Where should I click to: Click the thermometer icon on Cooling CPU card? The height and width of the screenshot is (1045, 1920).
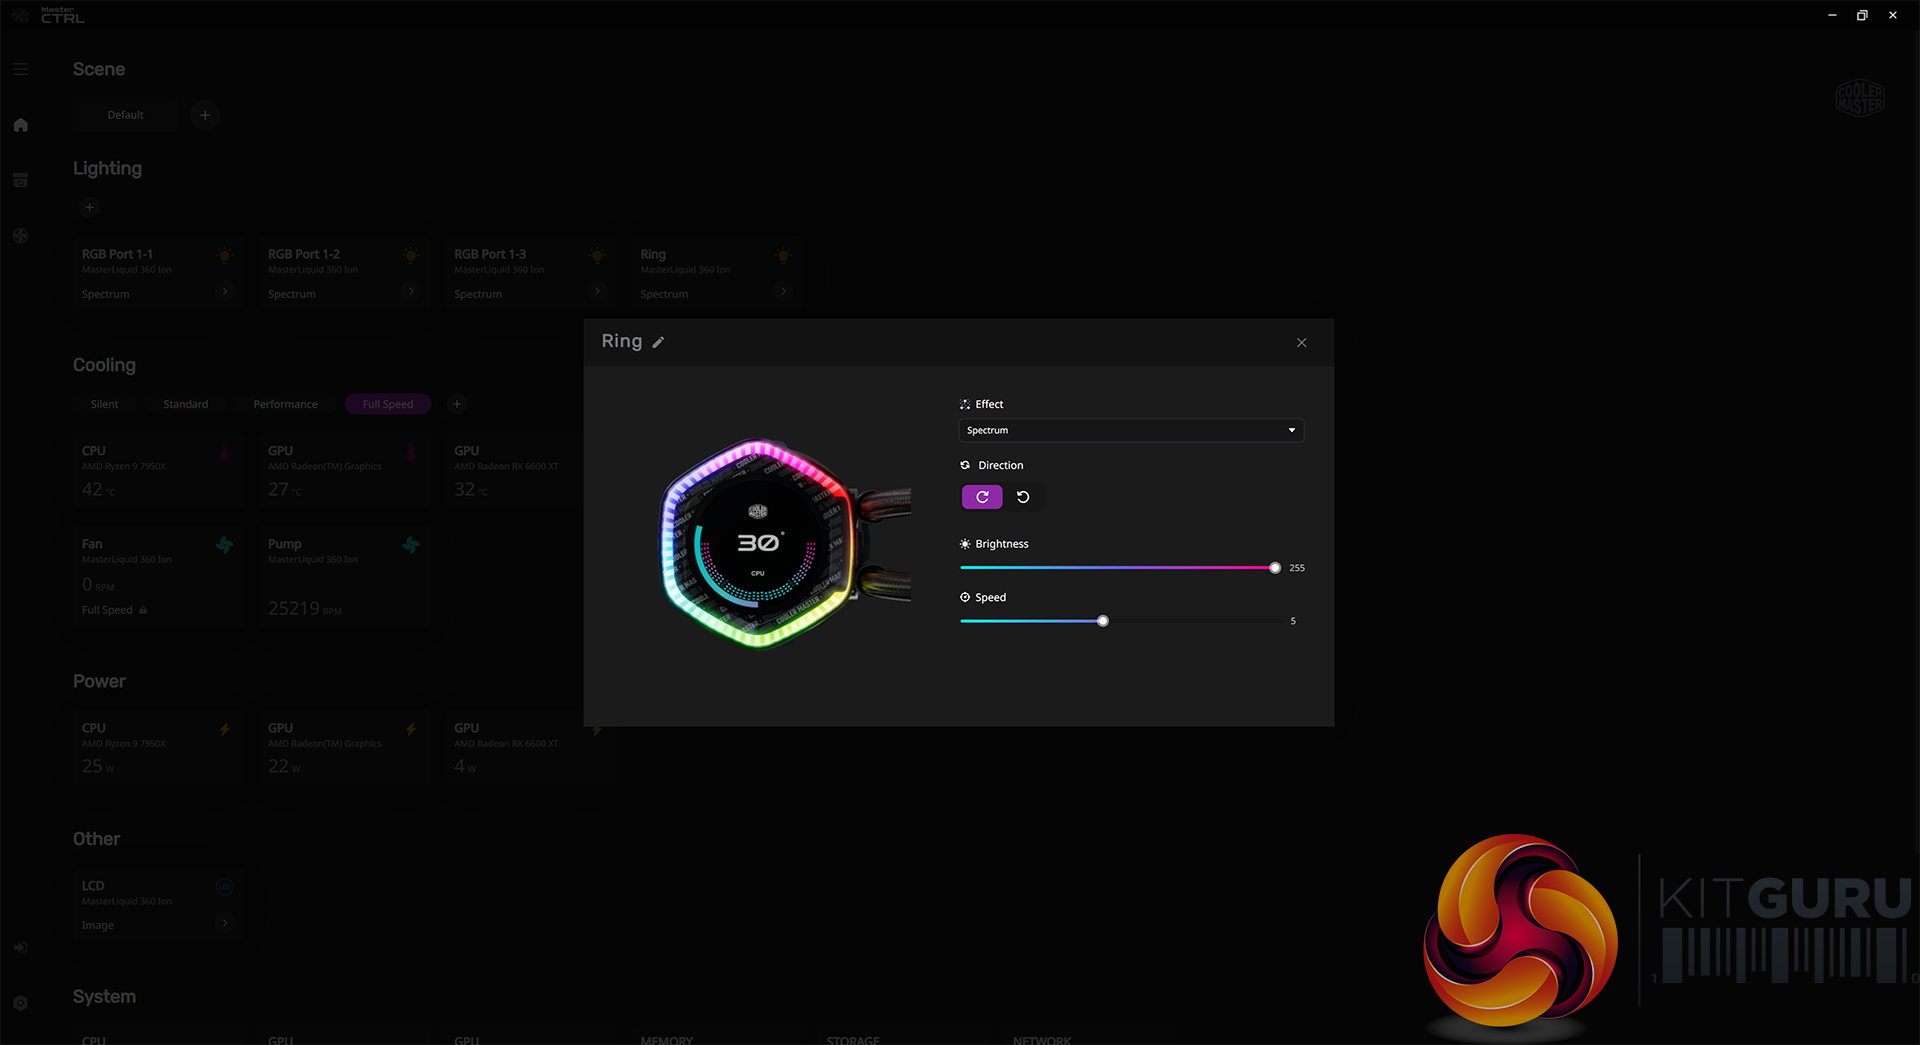coord(225,452)
